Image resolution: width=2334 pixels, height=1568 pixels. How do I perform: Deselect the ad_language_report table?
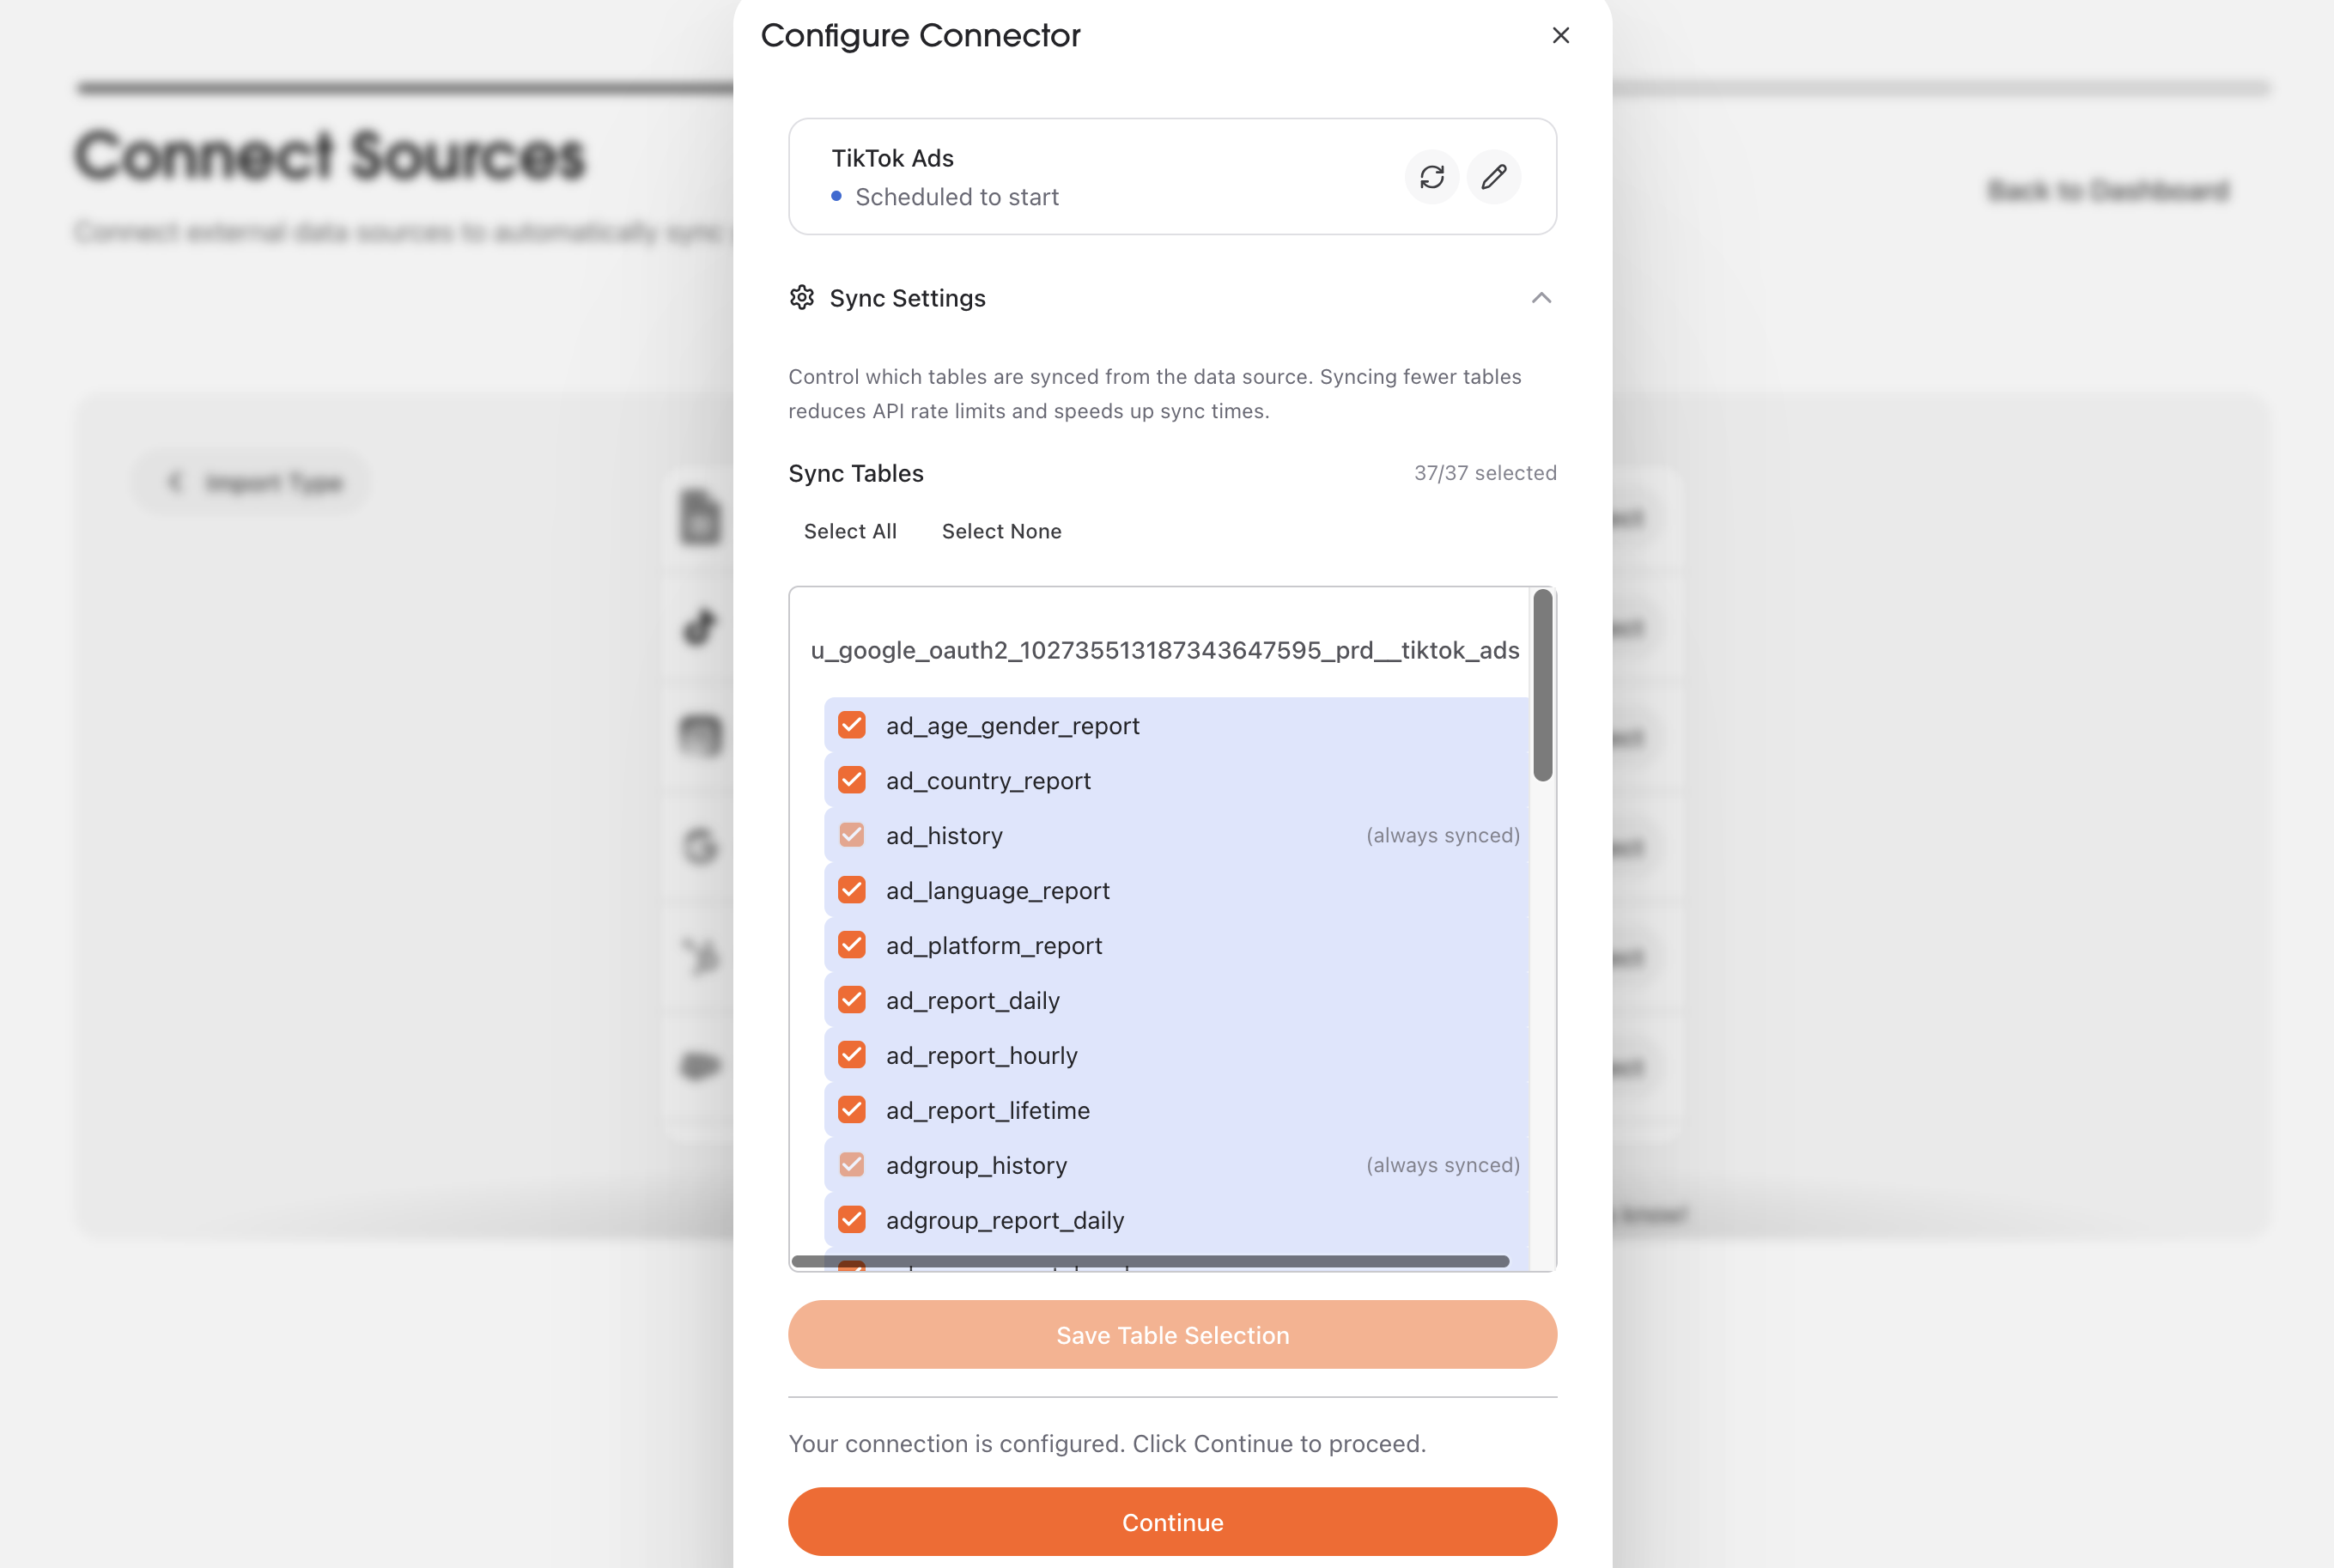[x=851, y=890]
